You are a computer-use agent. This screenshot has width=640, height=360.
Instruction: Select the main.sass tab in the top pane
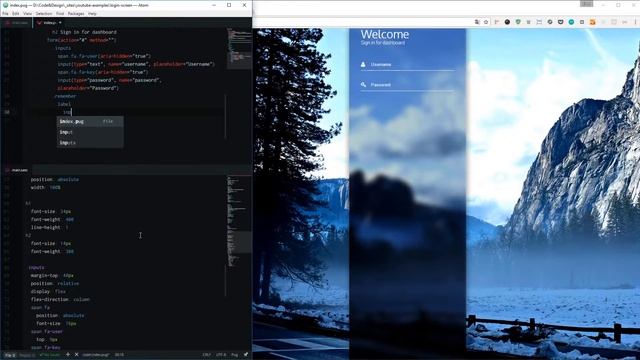(x=17, y=23)
